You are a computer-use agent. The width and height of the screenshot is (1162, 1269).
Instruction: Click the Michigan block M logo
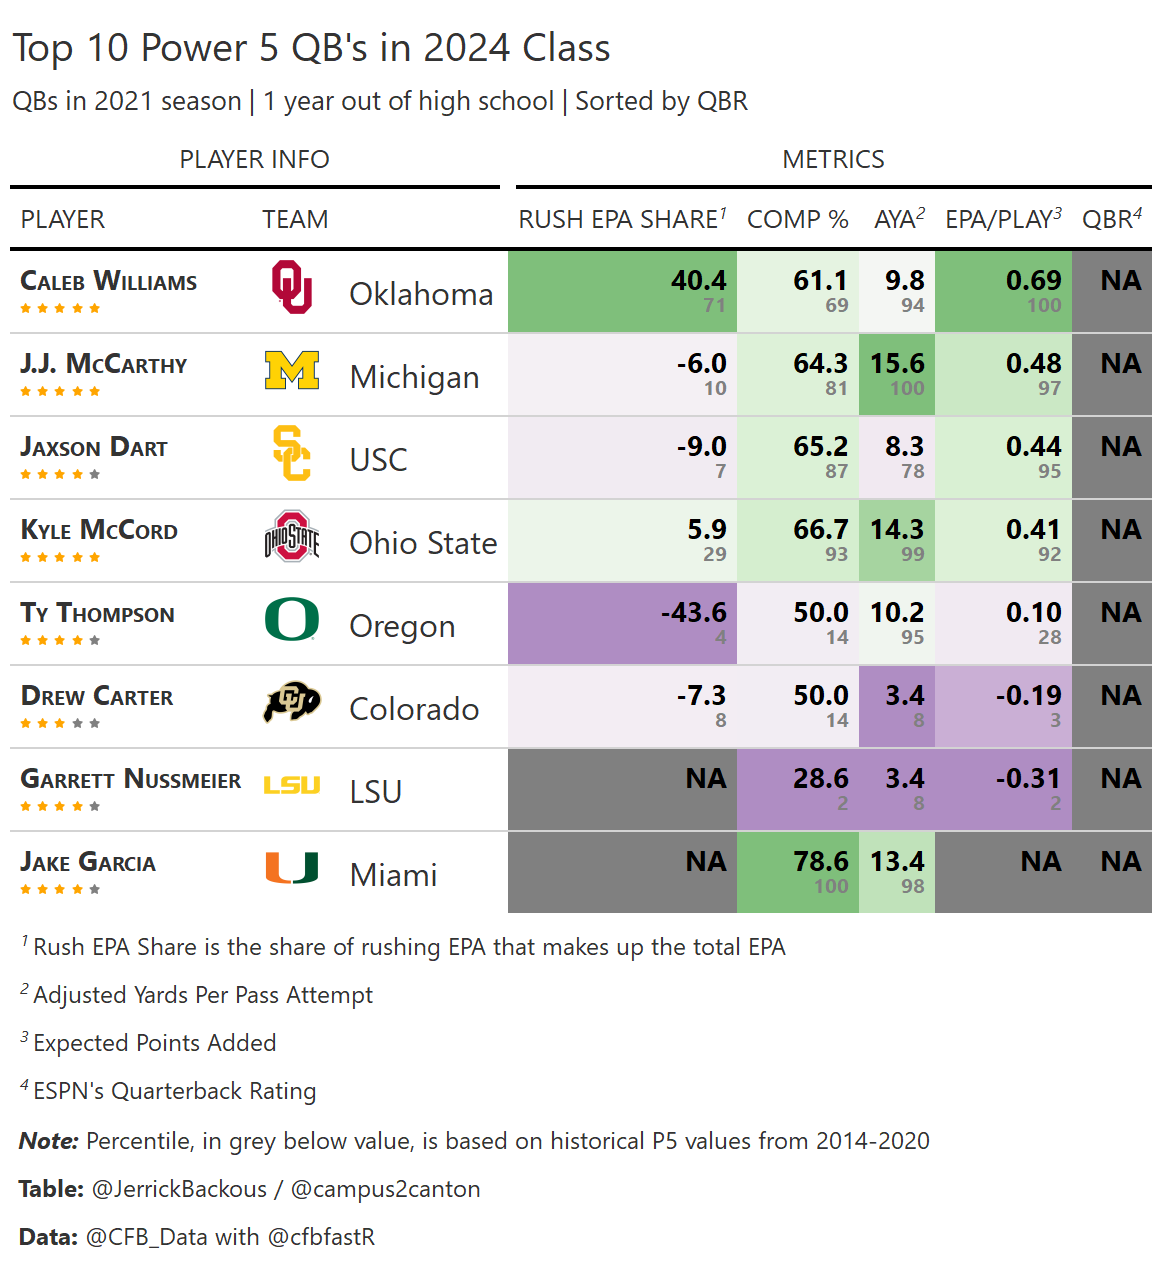pyautogui.click(x=292, y=371)
